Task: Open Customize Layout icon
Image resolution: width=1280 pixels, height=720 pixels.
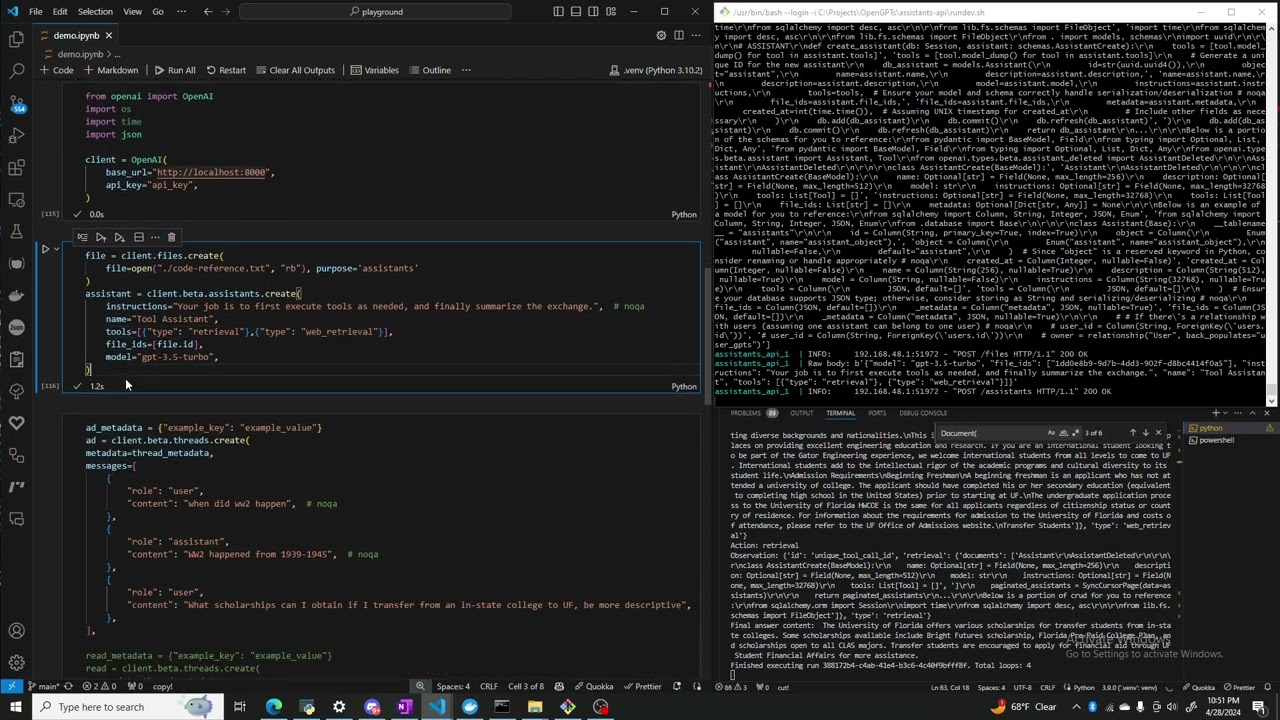Action: (609, 12)
